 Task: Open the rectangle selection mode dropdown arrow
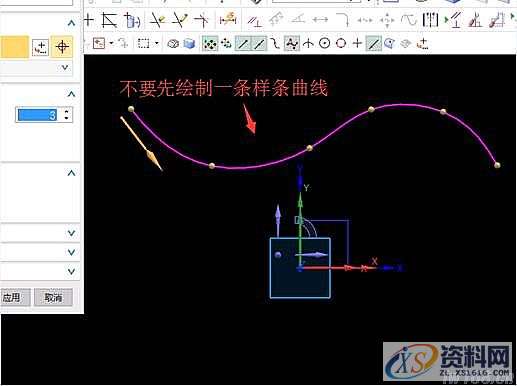(x=156, y=44)
